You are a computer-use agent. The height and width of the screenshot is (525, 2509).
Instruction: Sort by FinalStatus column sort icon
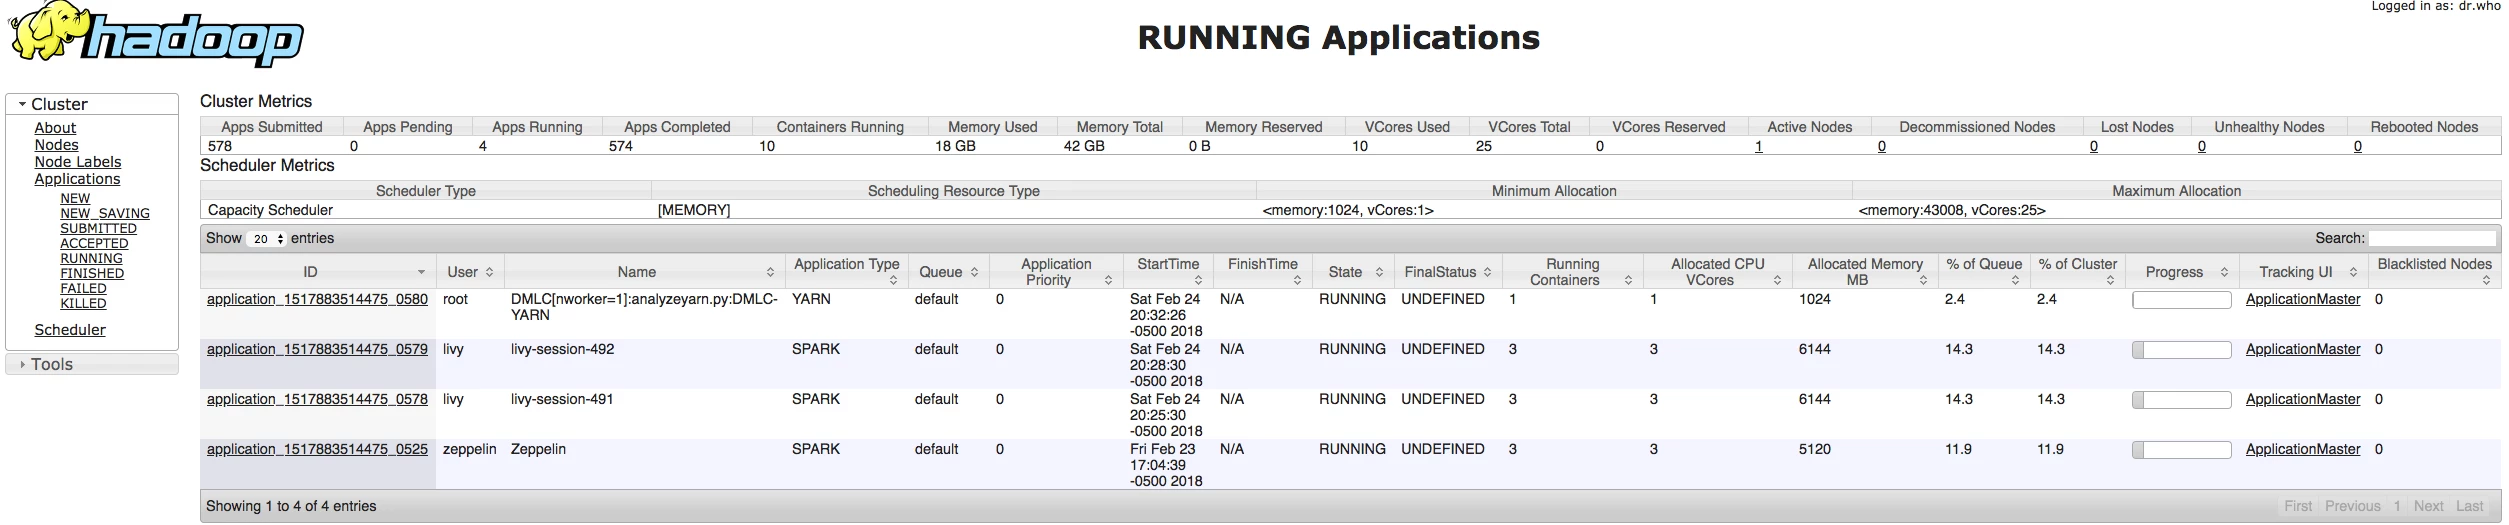[1487, 272]
